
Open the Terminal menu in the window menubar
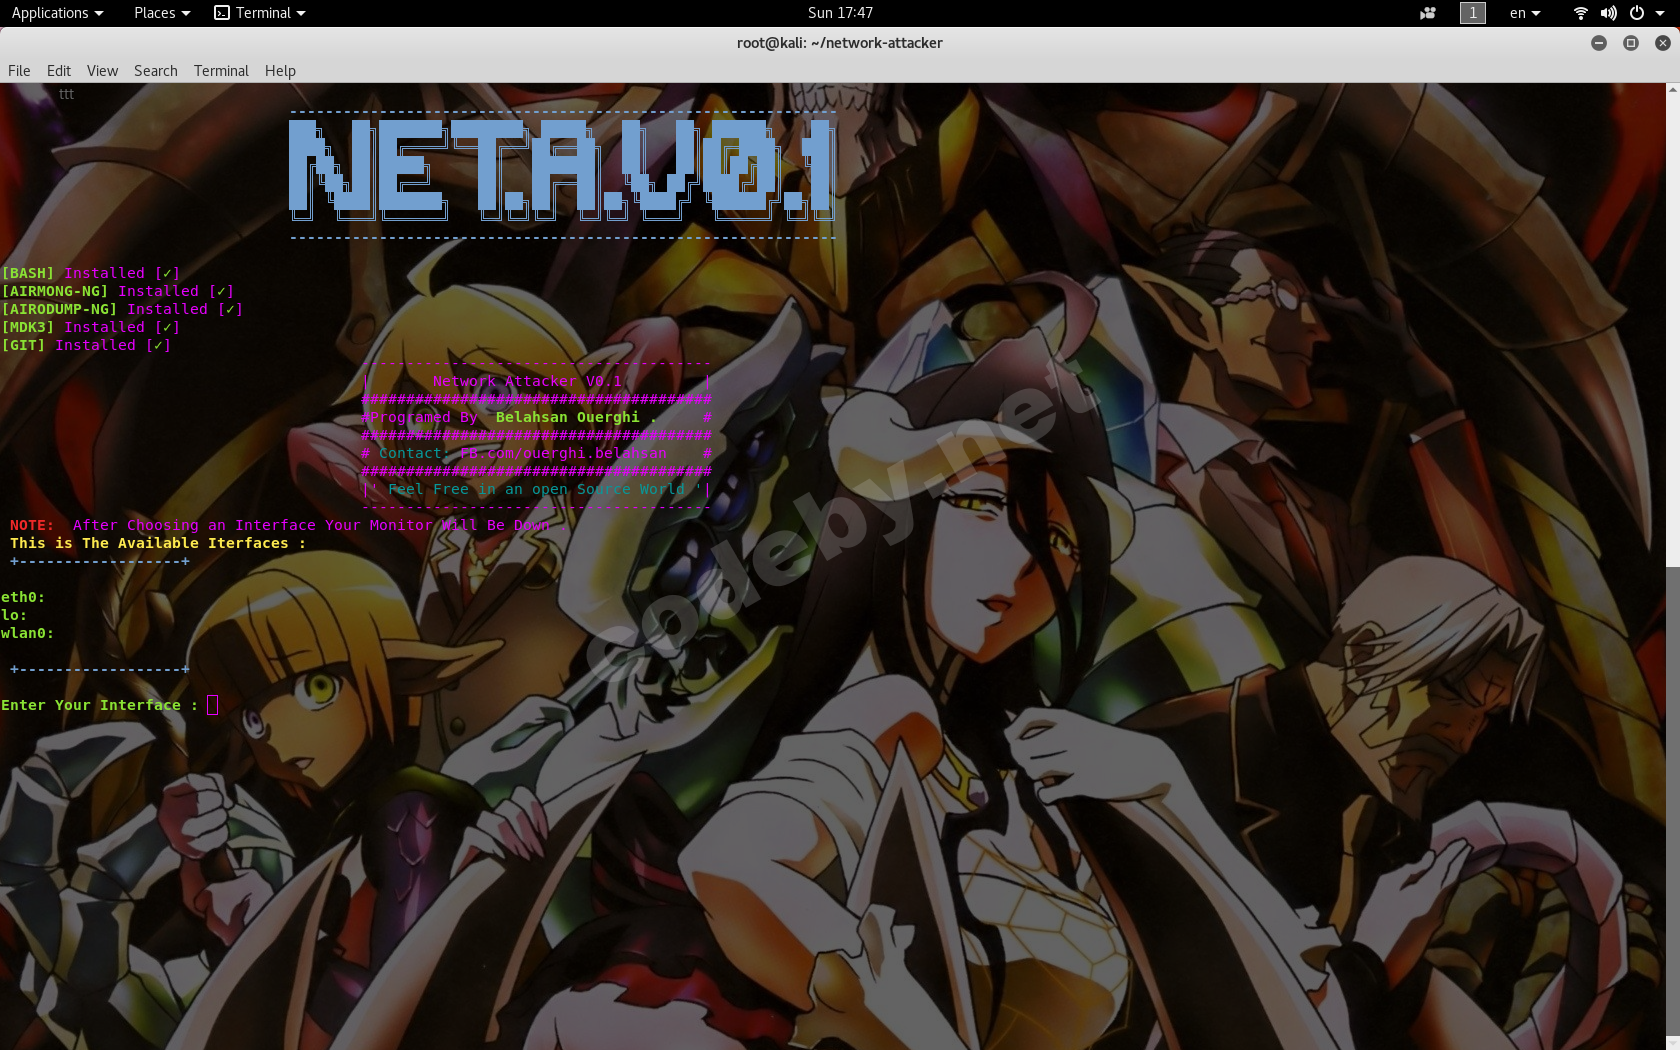tap(221, 71)
